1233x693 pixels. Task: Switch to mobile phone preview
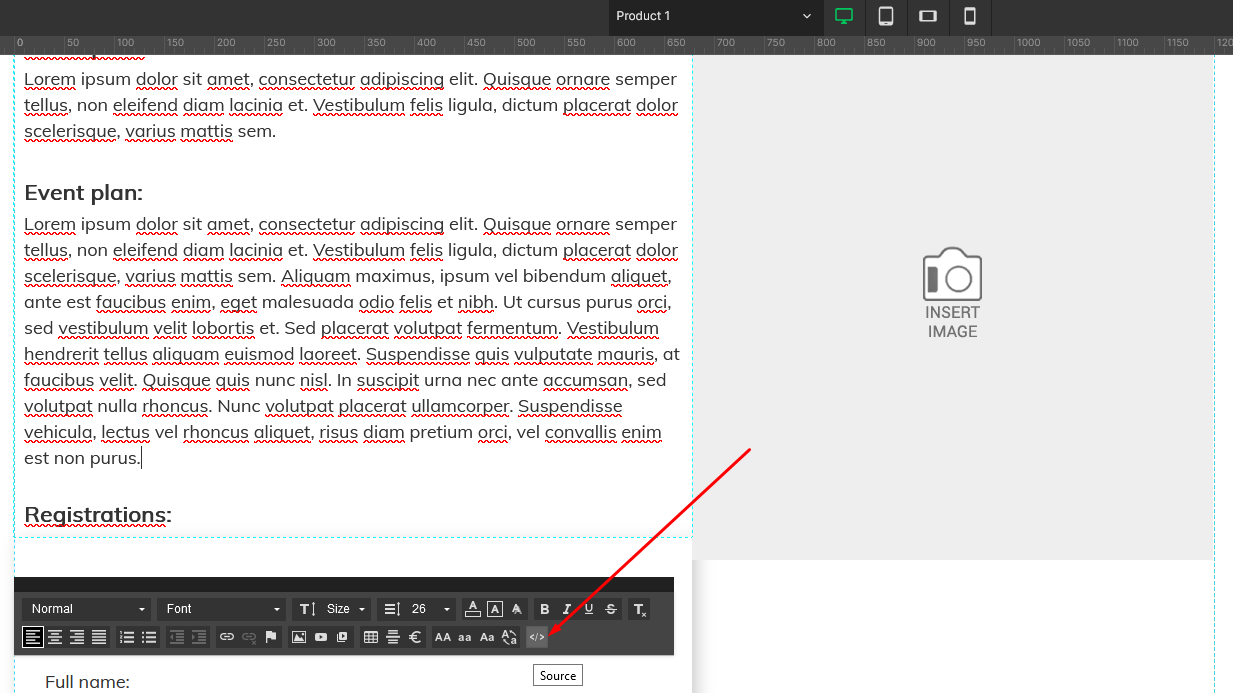click(x=969, y=16)
